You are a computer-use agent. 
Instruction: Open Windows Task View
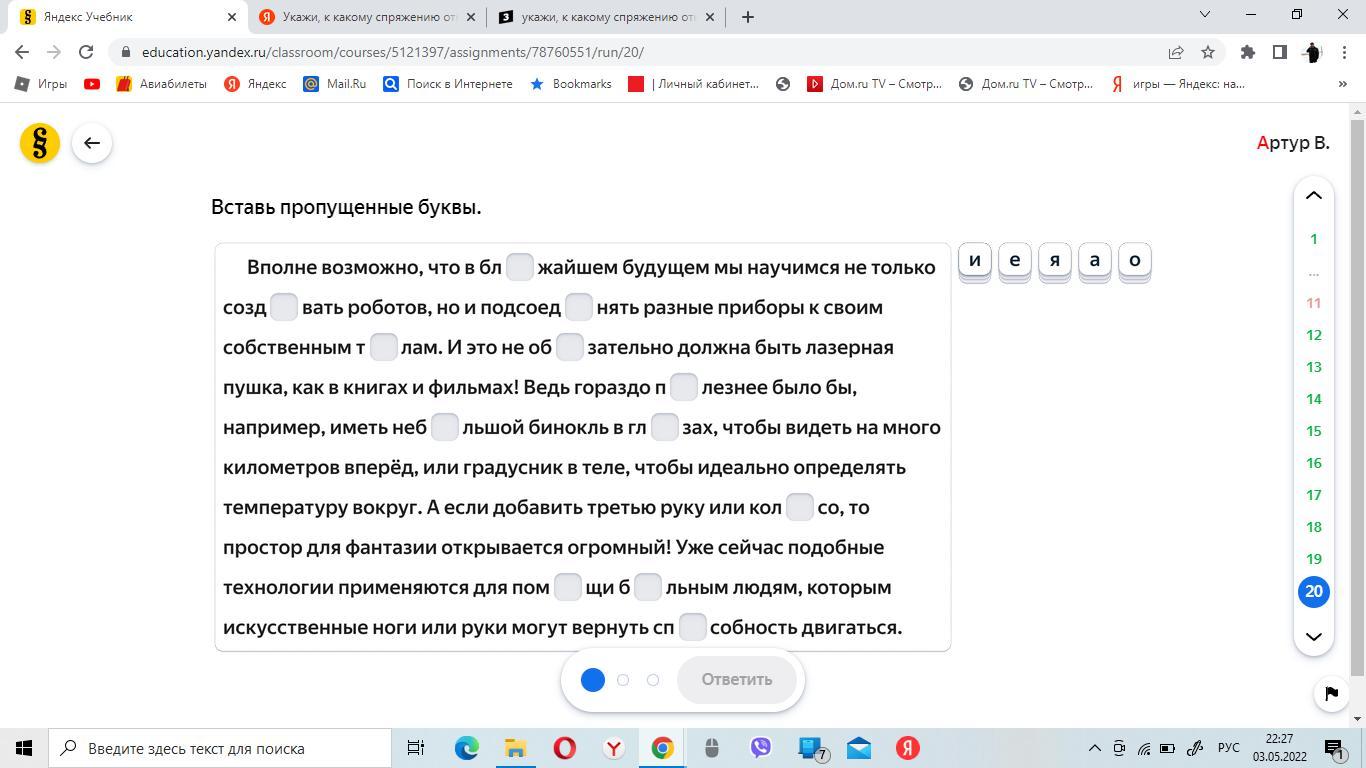pyautogui.click(x=415, y=748)
